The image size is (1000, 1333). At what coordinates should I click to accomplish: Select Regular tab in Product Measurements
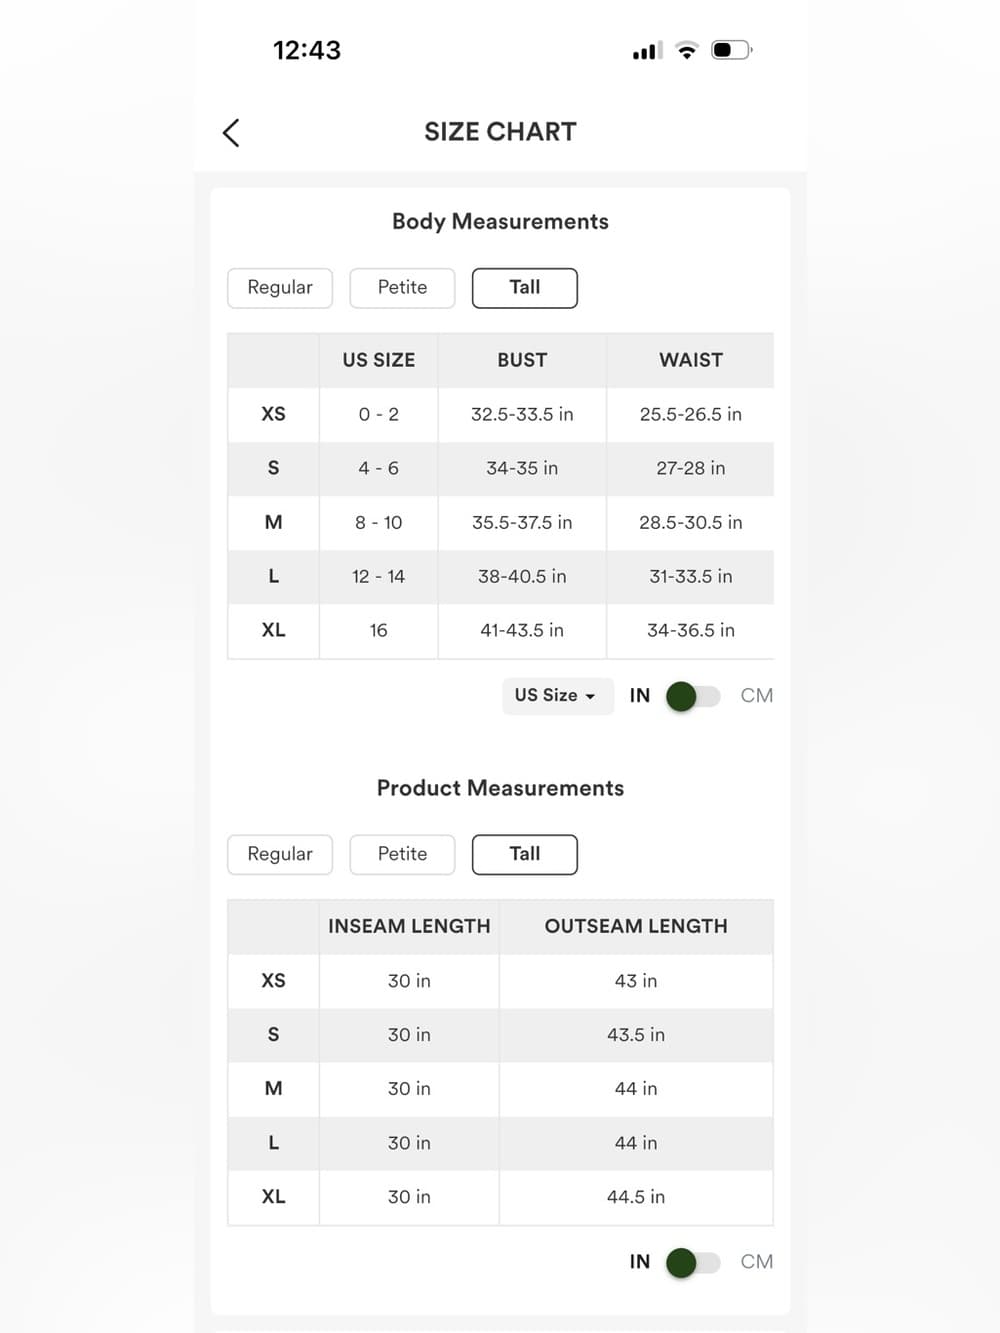pyautogui.click(x=280, y=854)
